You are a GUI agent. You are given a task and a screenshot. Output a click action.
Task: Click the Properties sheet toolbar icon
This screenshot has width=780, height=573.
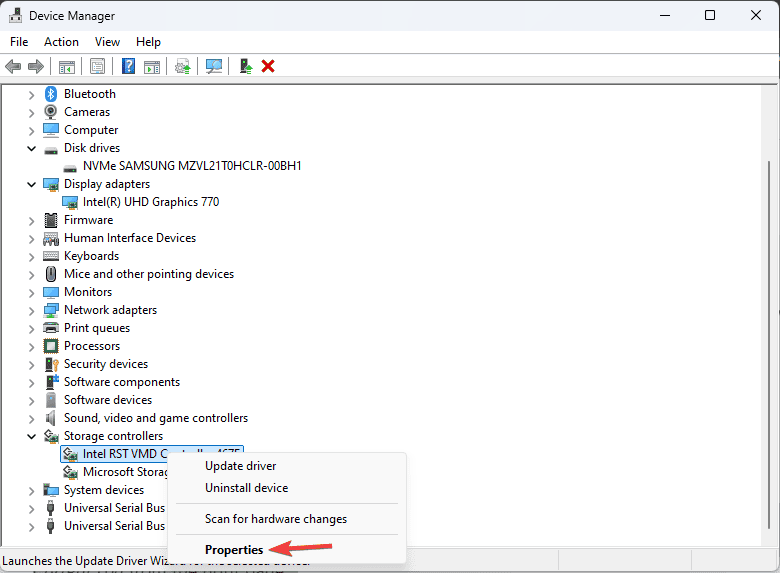(98, 66)
